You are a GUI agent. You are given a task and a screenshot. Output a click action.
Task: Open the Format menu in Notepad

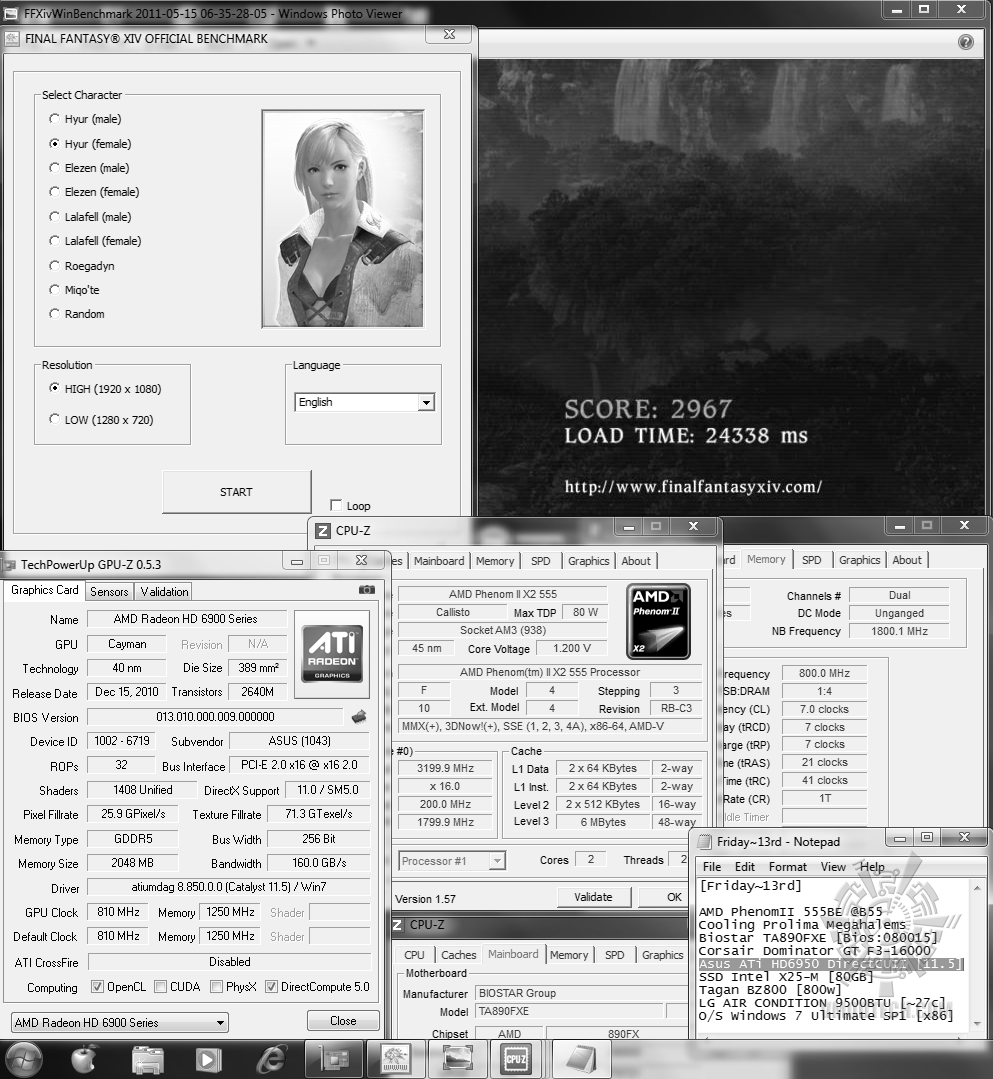point(788,867)
